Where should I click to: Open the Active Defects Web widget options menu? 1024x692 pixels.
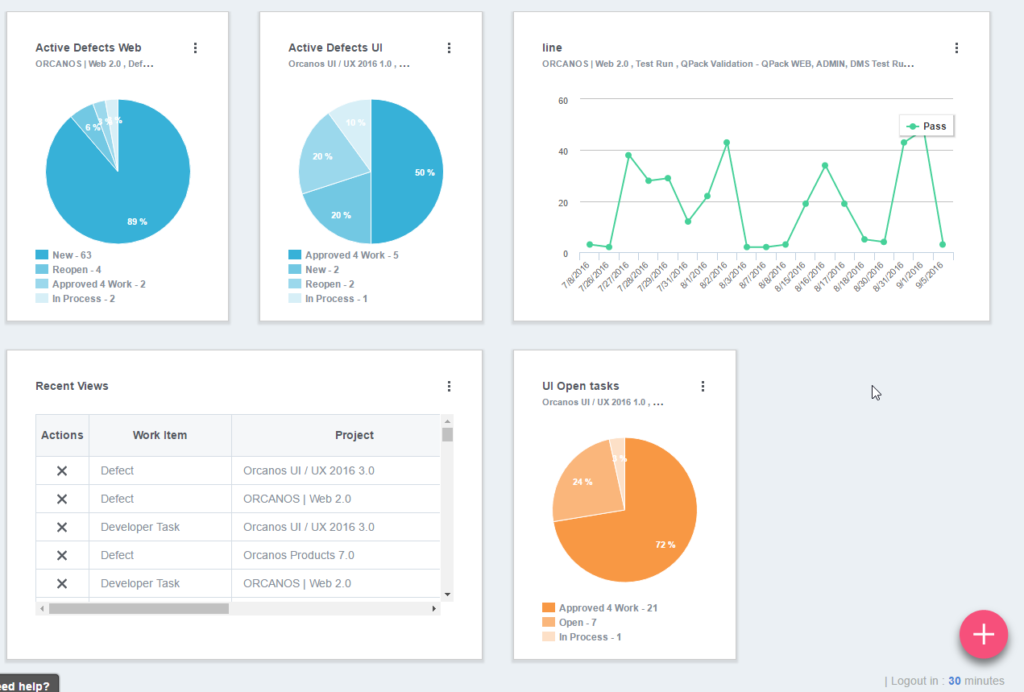click(195, 47)
